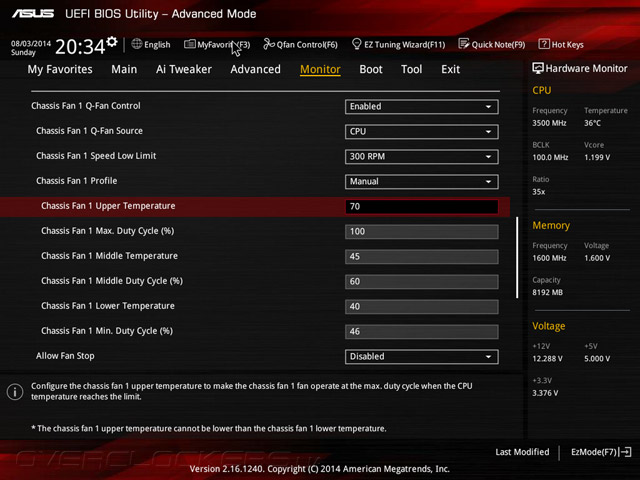Click the +3.3V voltage reading 3.376 V
Viewport: 640px width, 480px height.
point(545,393)
